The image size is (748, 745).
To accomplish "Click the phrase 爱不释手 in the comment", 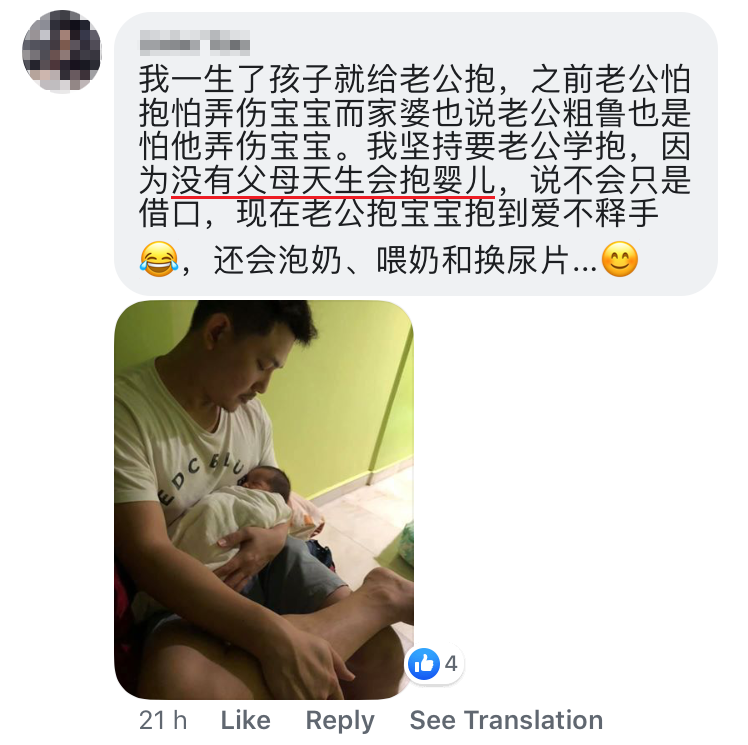I will coord(594,213).
